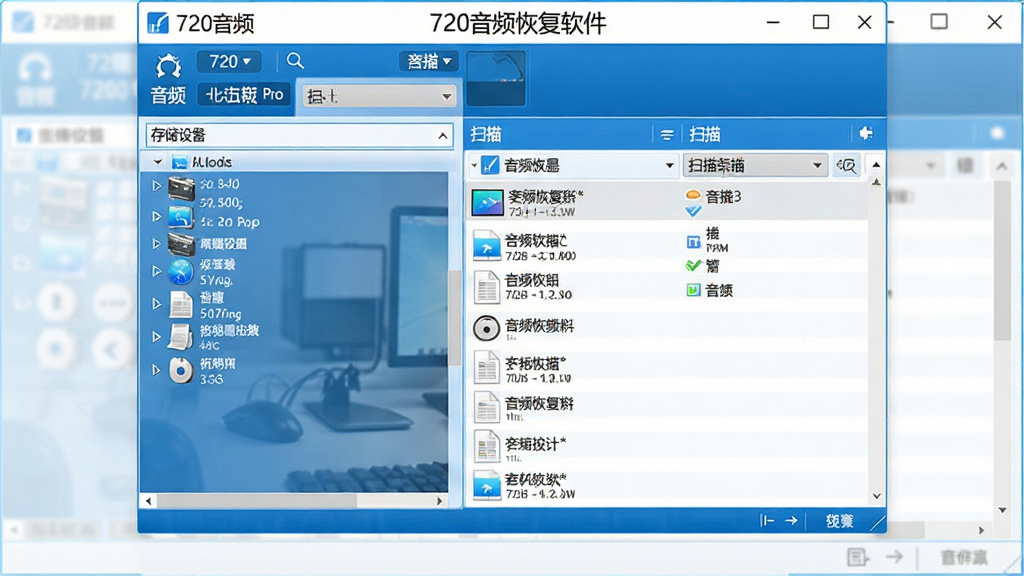Collapse the 存储设备 panel header

pos(443,136)
